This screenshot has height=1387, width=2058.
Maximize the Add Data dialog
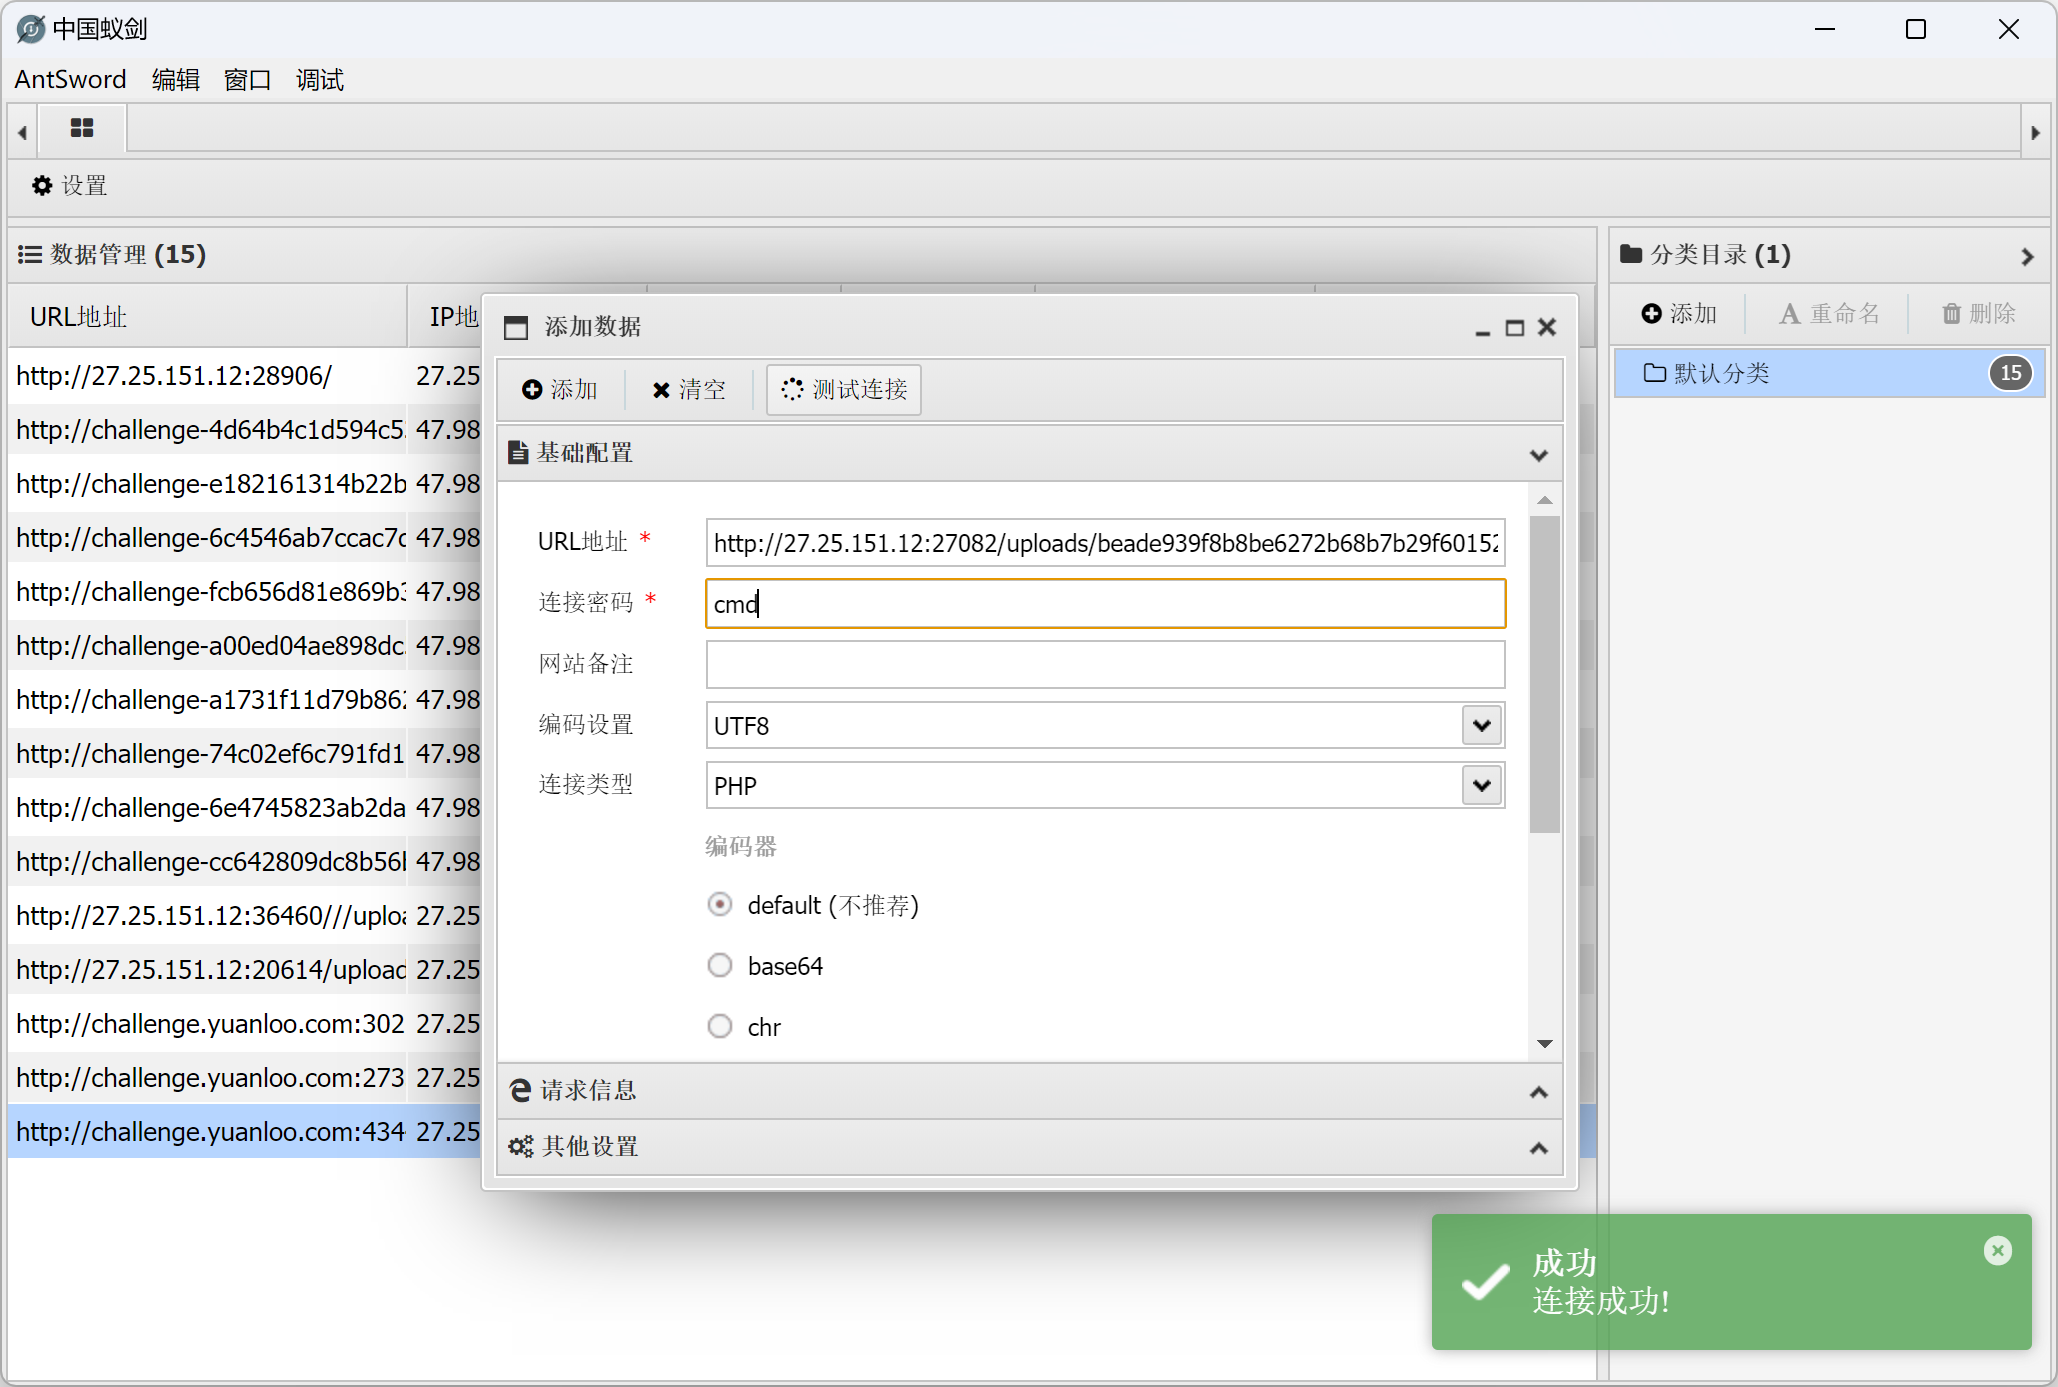point(1515,328)
